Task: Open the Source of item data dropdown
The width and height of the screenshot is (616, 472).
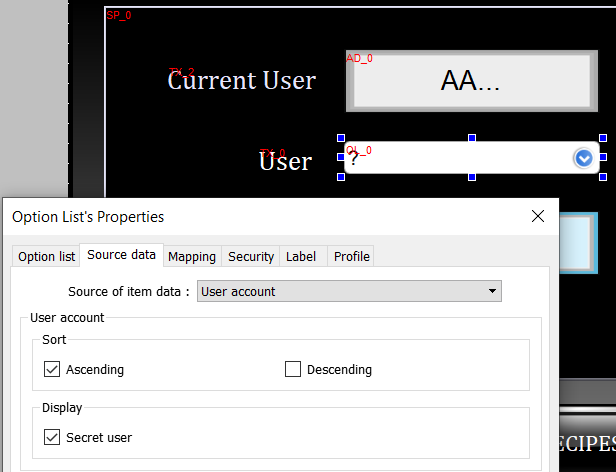Action: pos(349,291)
